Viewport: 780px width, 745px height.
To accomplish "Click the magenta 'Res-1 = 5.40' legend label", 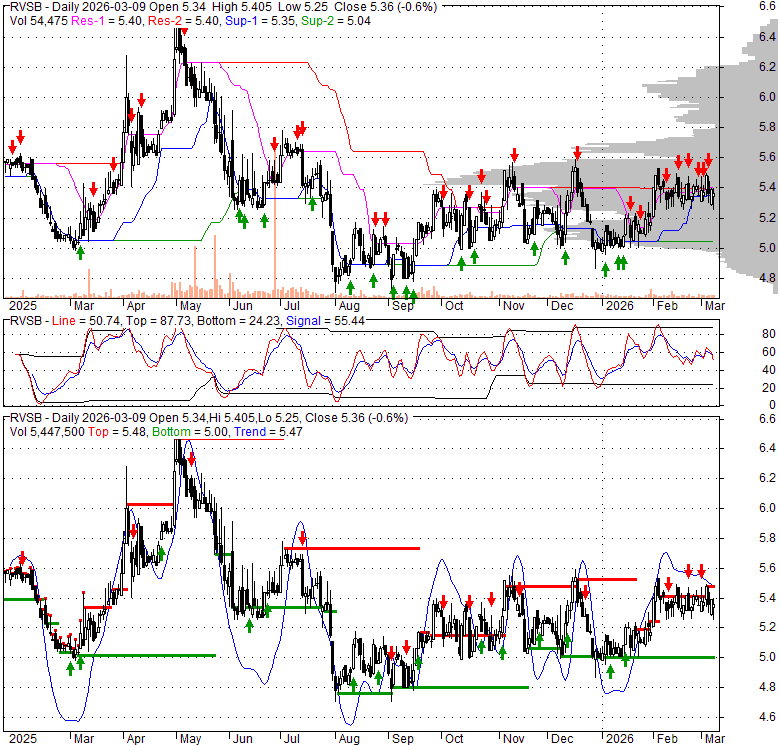I will pos(108,21).
